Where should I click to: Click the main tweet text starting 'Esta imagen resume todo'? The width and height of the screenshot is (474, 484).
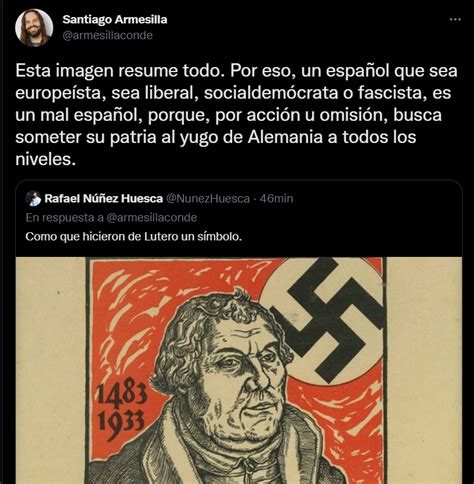click(236, 115)
